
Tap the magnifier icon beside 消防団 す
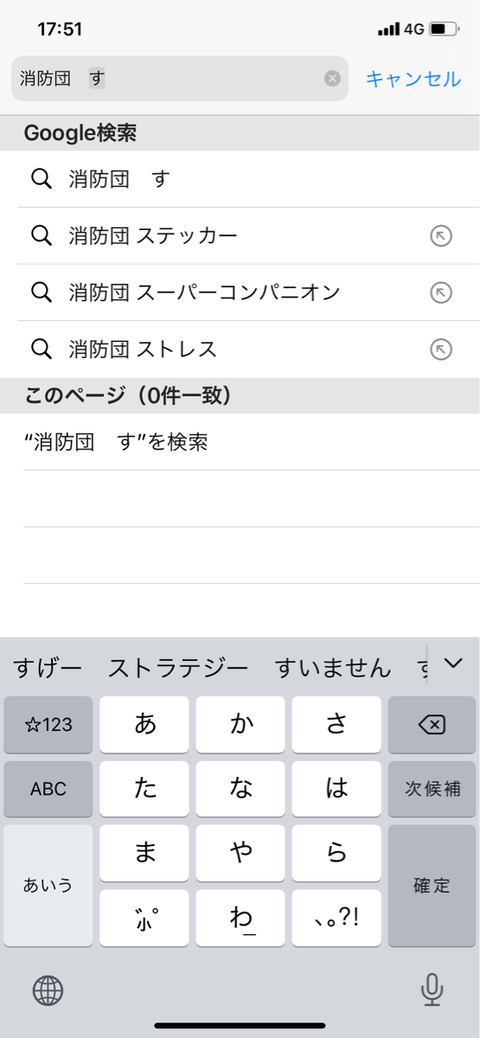[42, 179]
